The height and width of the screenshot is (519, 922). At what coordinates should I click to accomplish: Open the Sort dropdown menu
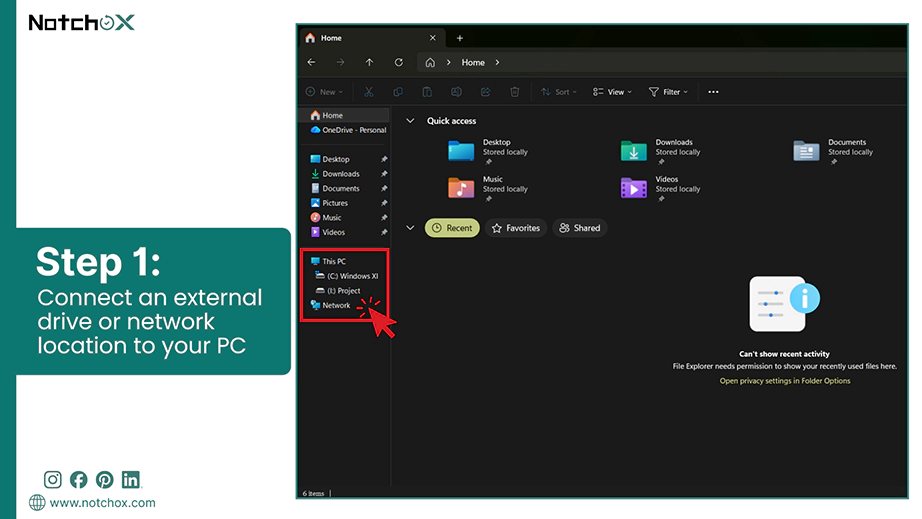tap(559, 92)
